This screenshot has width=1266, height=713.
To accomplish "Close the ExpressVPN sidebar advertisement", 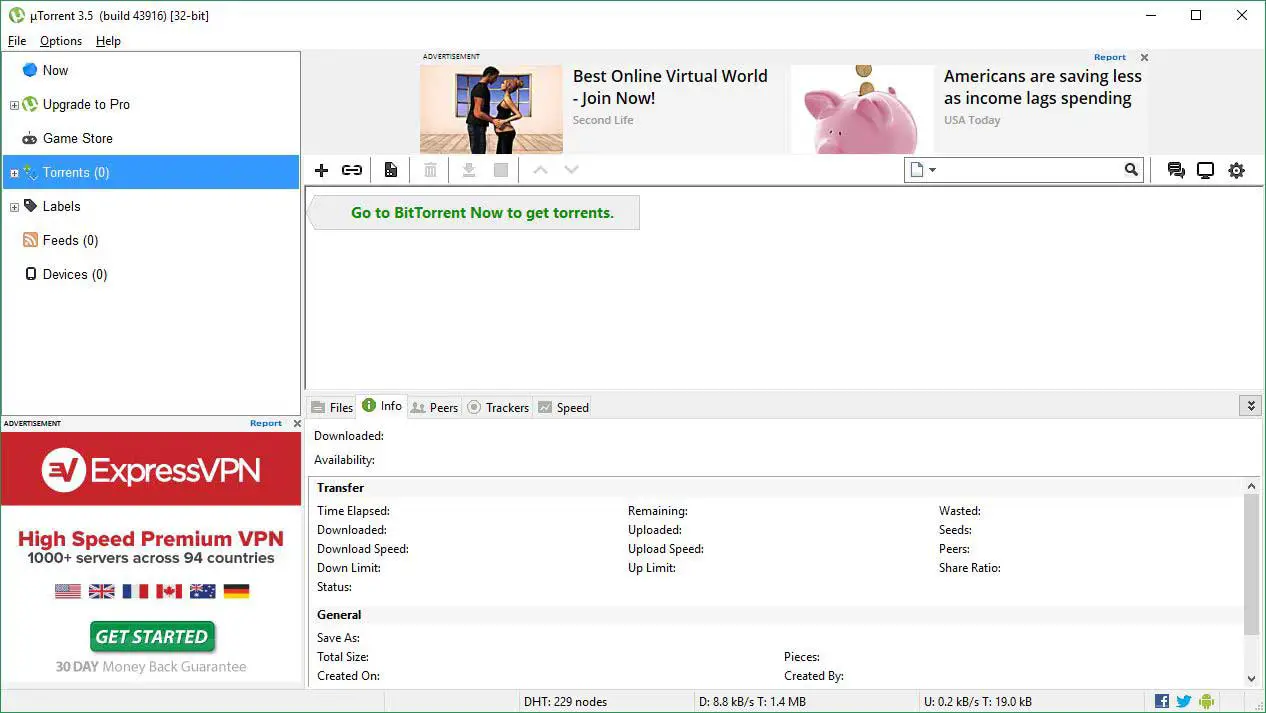I will 297,424.
